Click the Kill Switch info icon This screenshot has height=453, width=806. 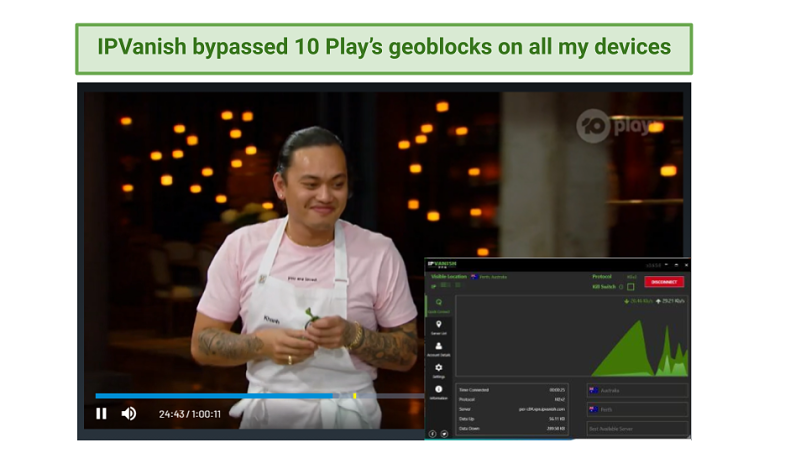(x=619, y=286)
